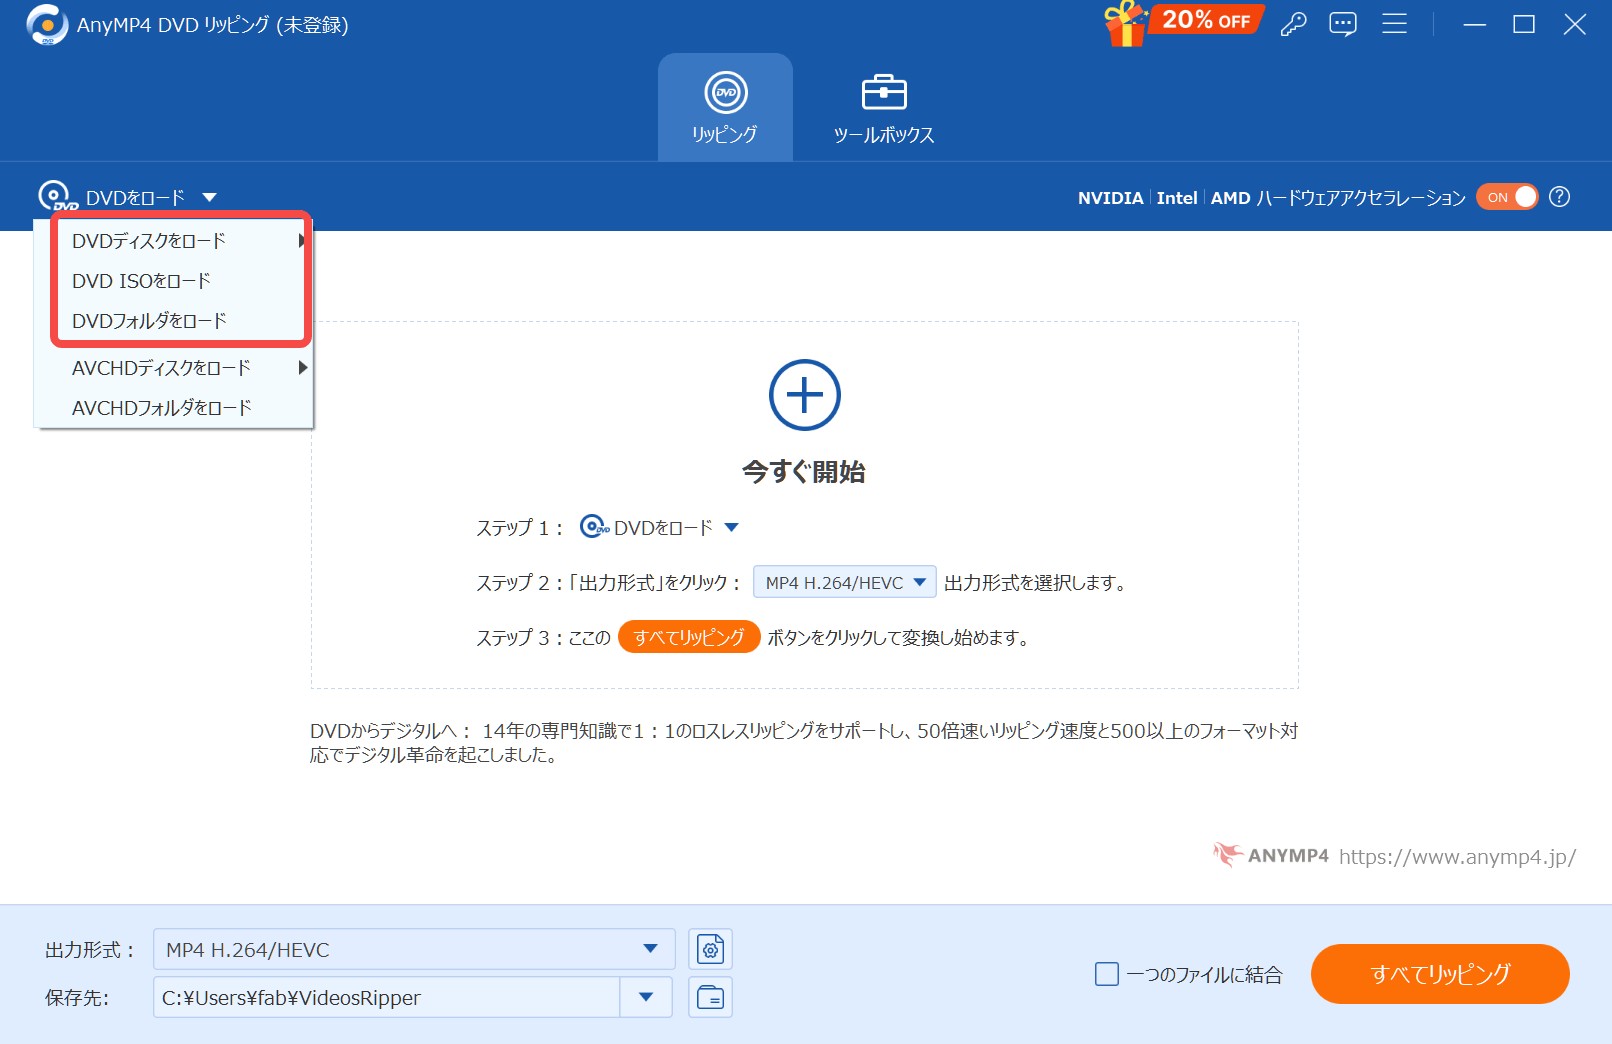Open output profile settings gear icon
This screenshot has height=1044, width=1612.
pyautogui.click(x=710, y=949)
